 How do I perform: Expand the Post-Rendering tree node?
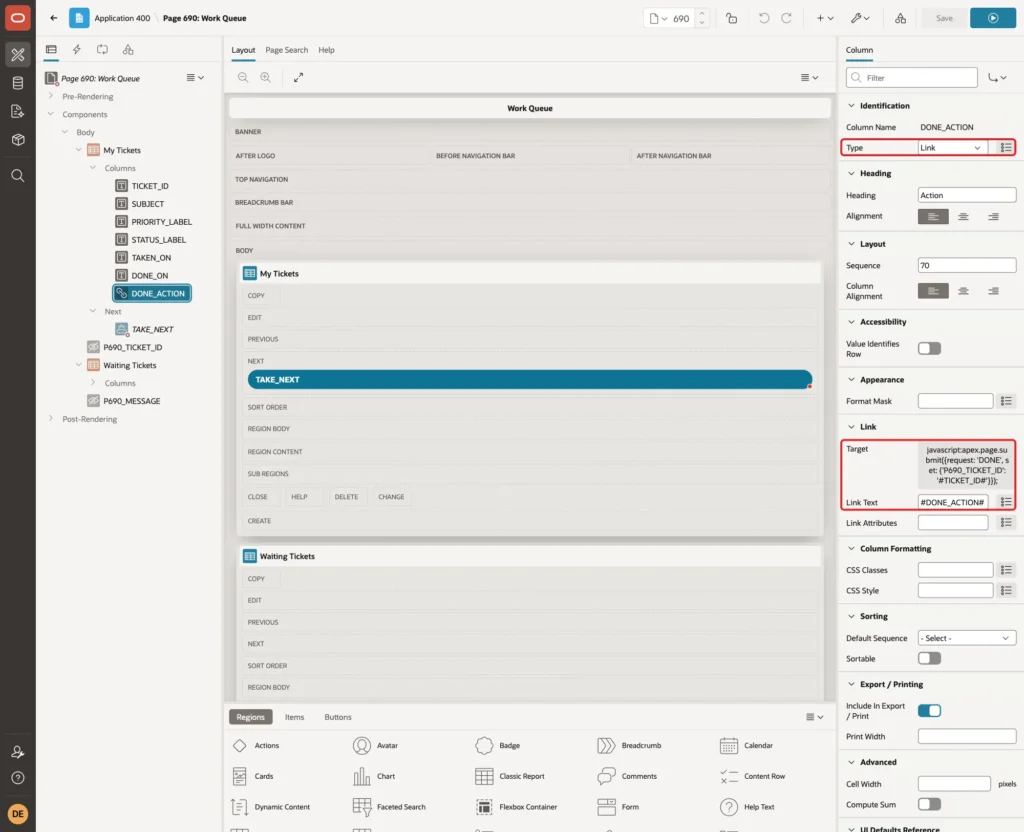click(x=51, y=419)
